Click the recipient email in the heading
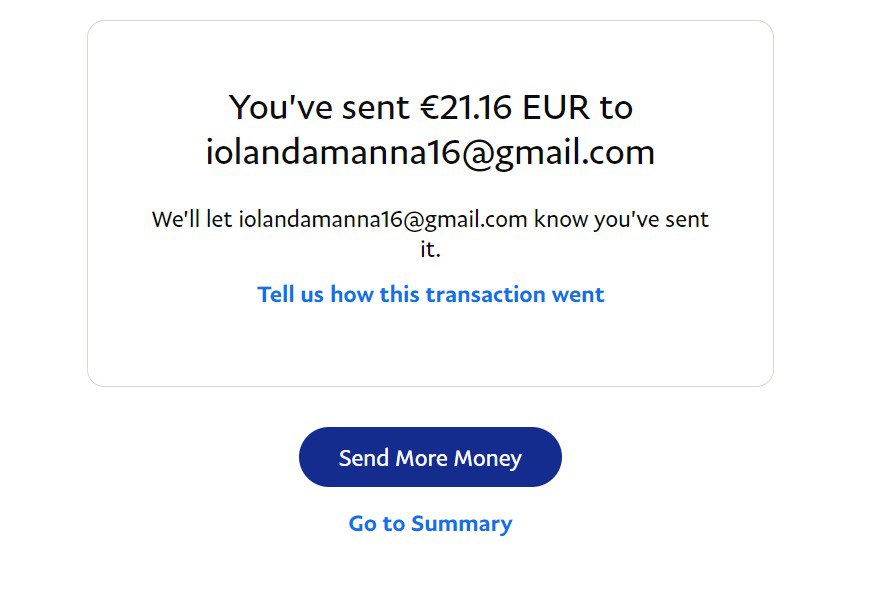Viewport: 891px width, 612px height. 430,153
